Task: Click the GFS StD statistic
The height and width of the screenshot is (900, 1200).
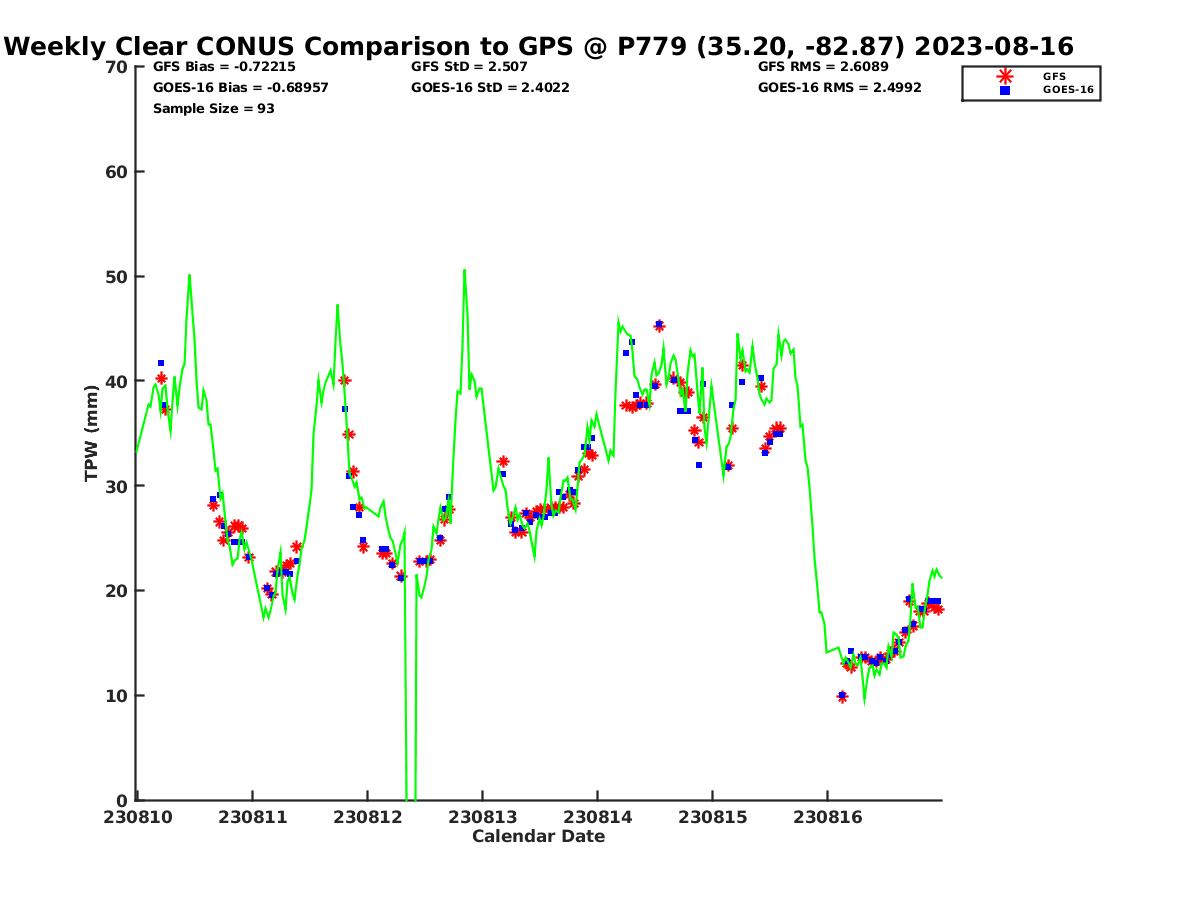Action: 469,67
